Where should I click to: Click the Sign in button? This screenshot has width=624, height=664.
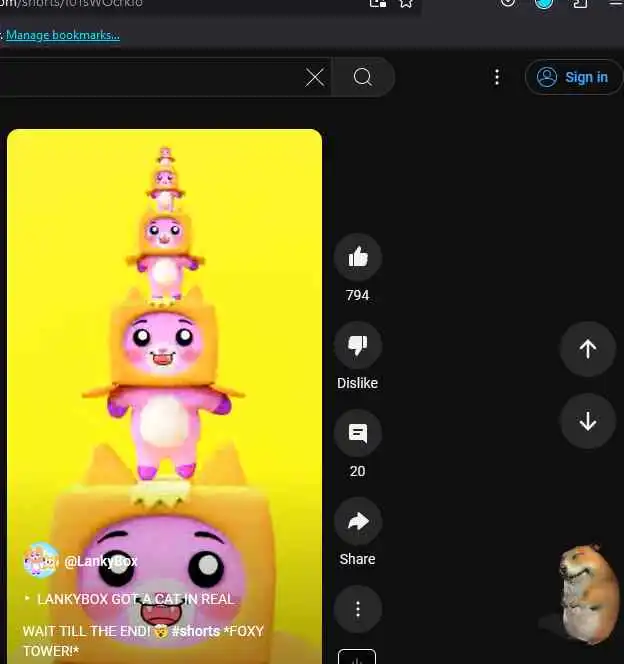tap(573, 77)
